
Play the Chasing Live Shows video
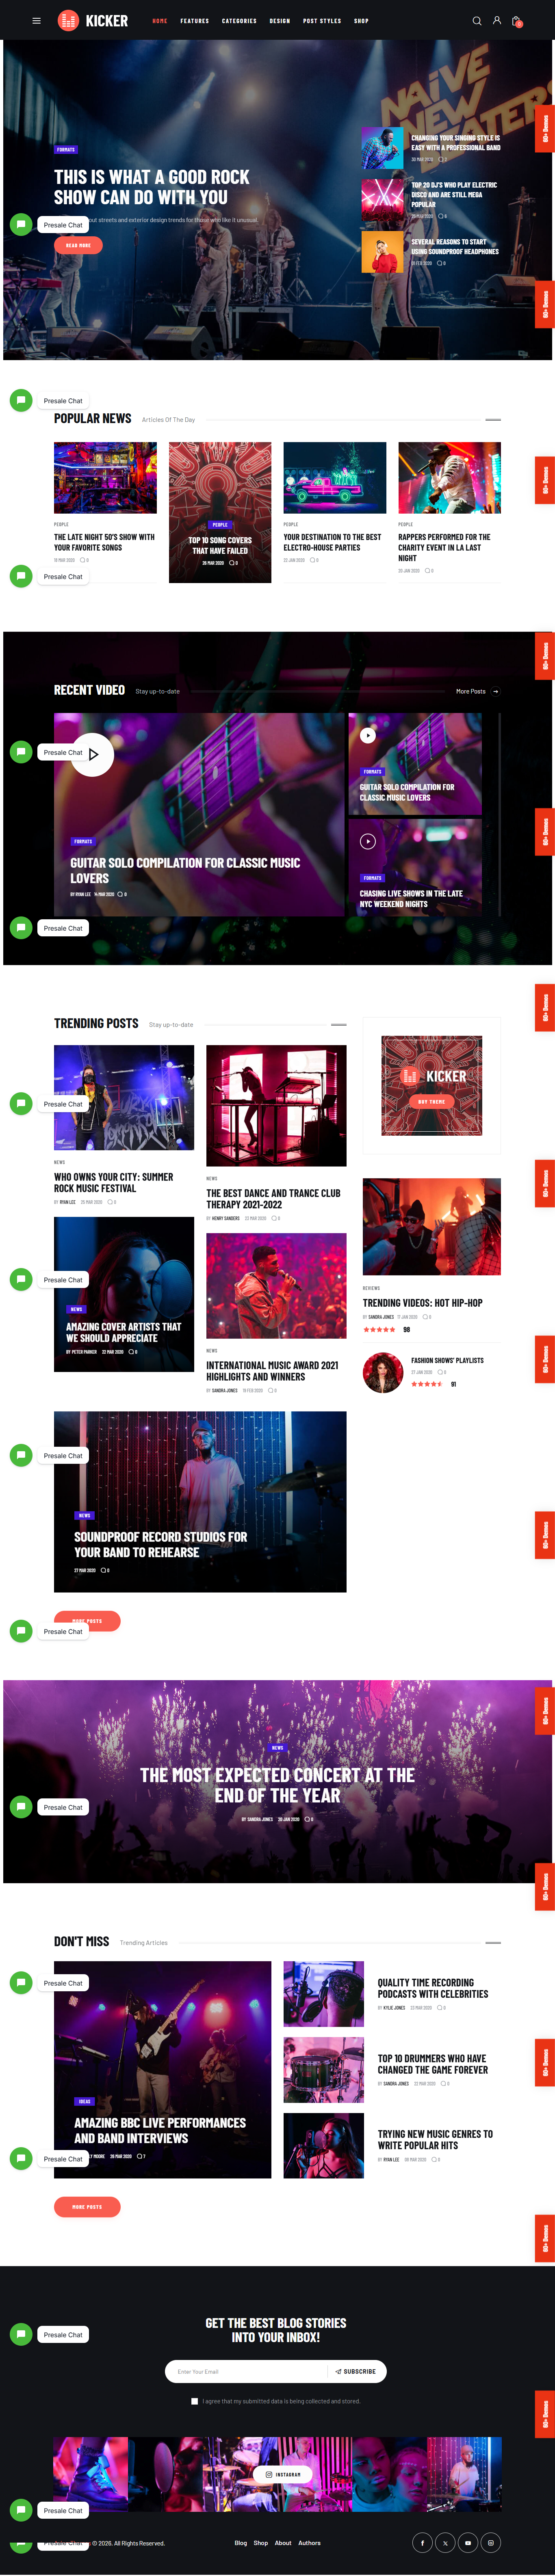[x=368, y=841]
